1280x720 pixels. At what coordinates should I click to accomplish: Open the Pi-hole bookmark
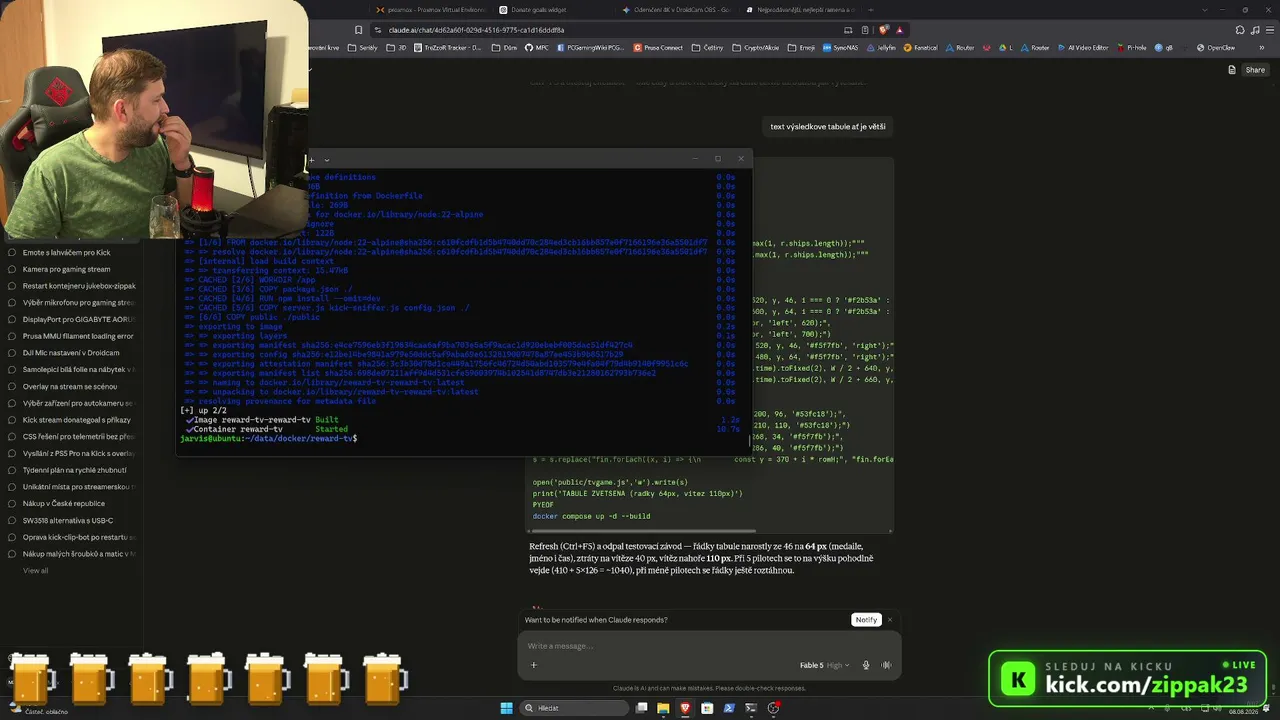[1132, 48]
